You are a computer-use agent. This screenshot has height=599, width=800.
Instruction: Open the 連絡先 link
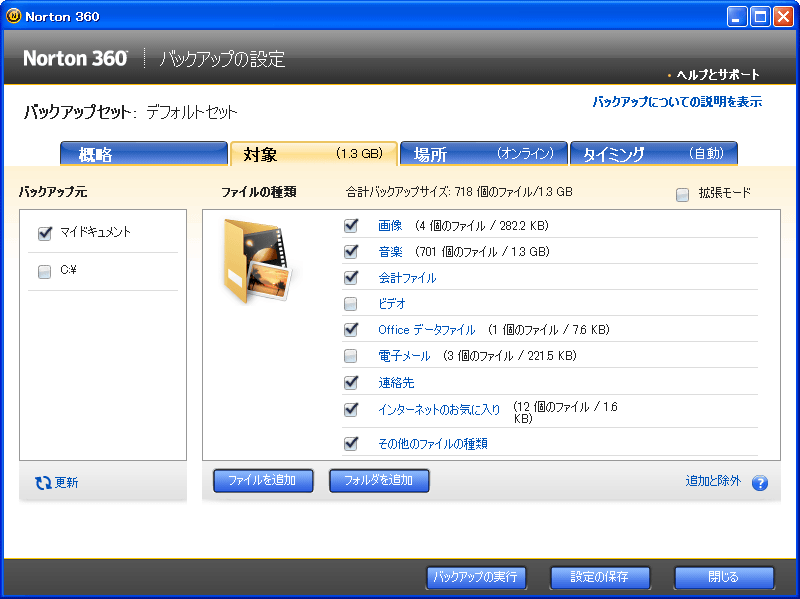pos(396,383)
